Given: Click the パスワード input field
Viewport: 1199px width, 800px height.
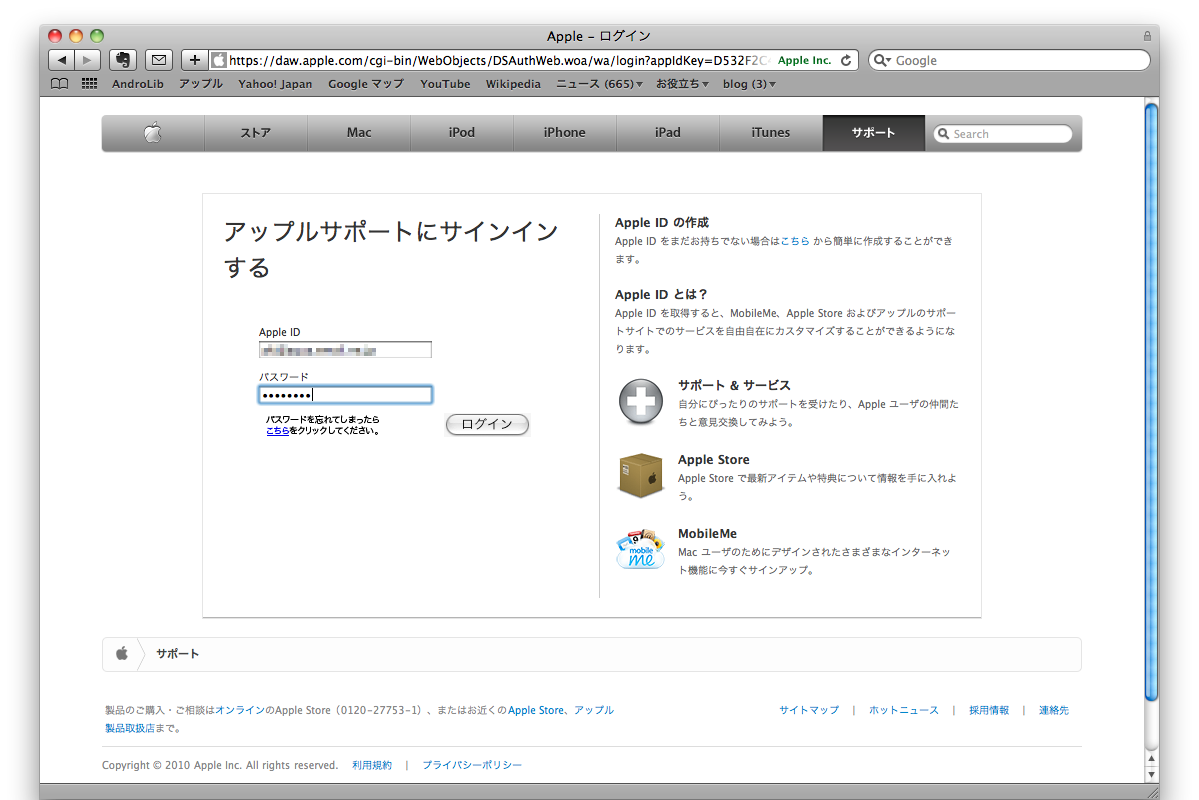Looking at the screenshot, I should click(345, 395).
